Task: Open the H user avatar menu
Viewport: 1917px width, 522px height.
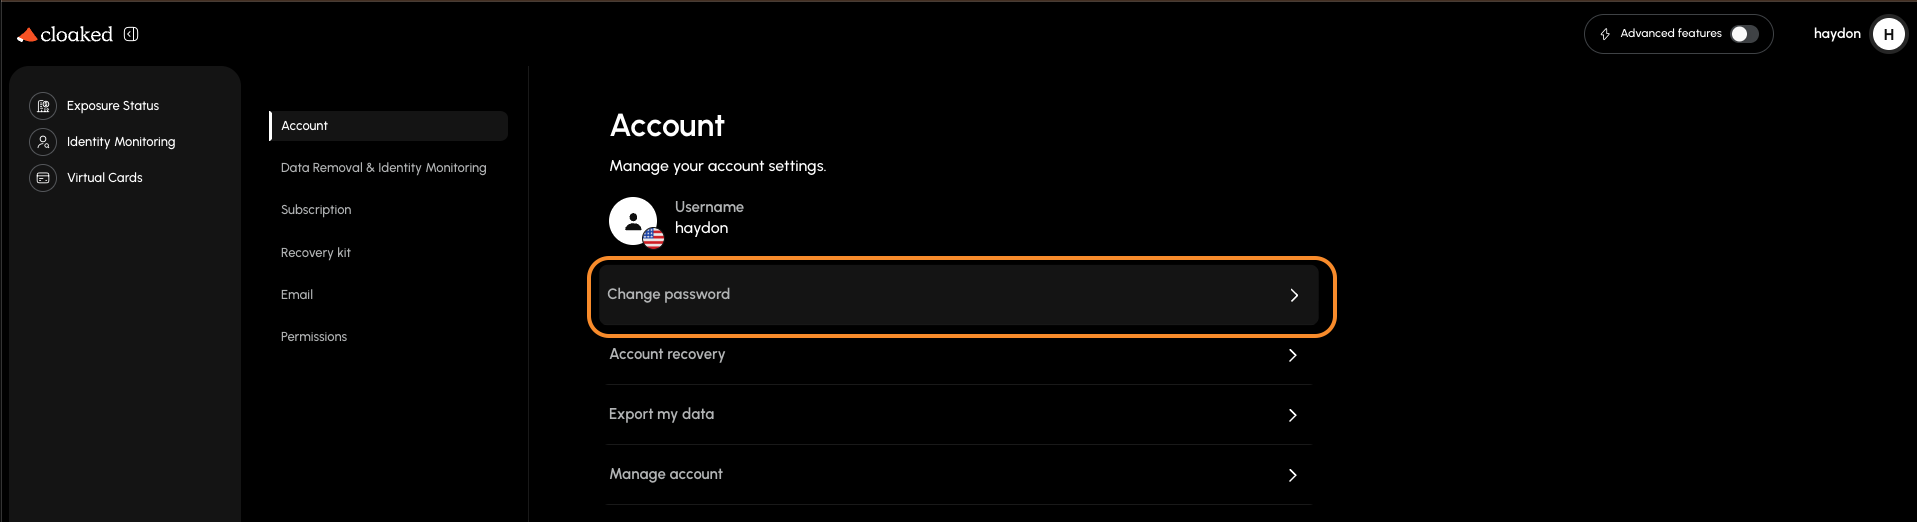Action: click(1888, 34)
